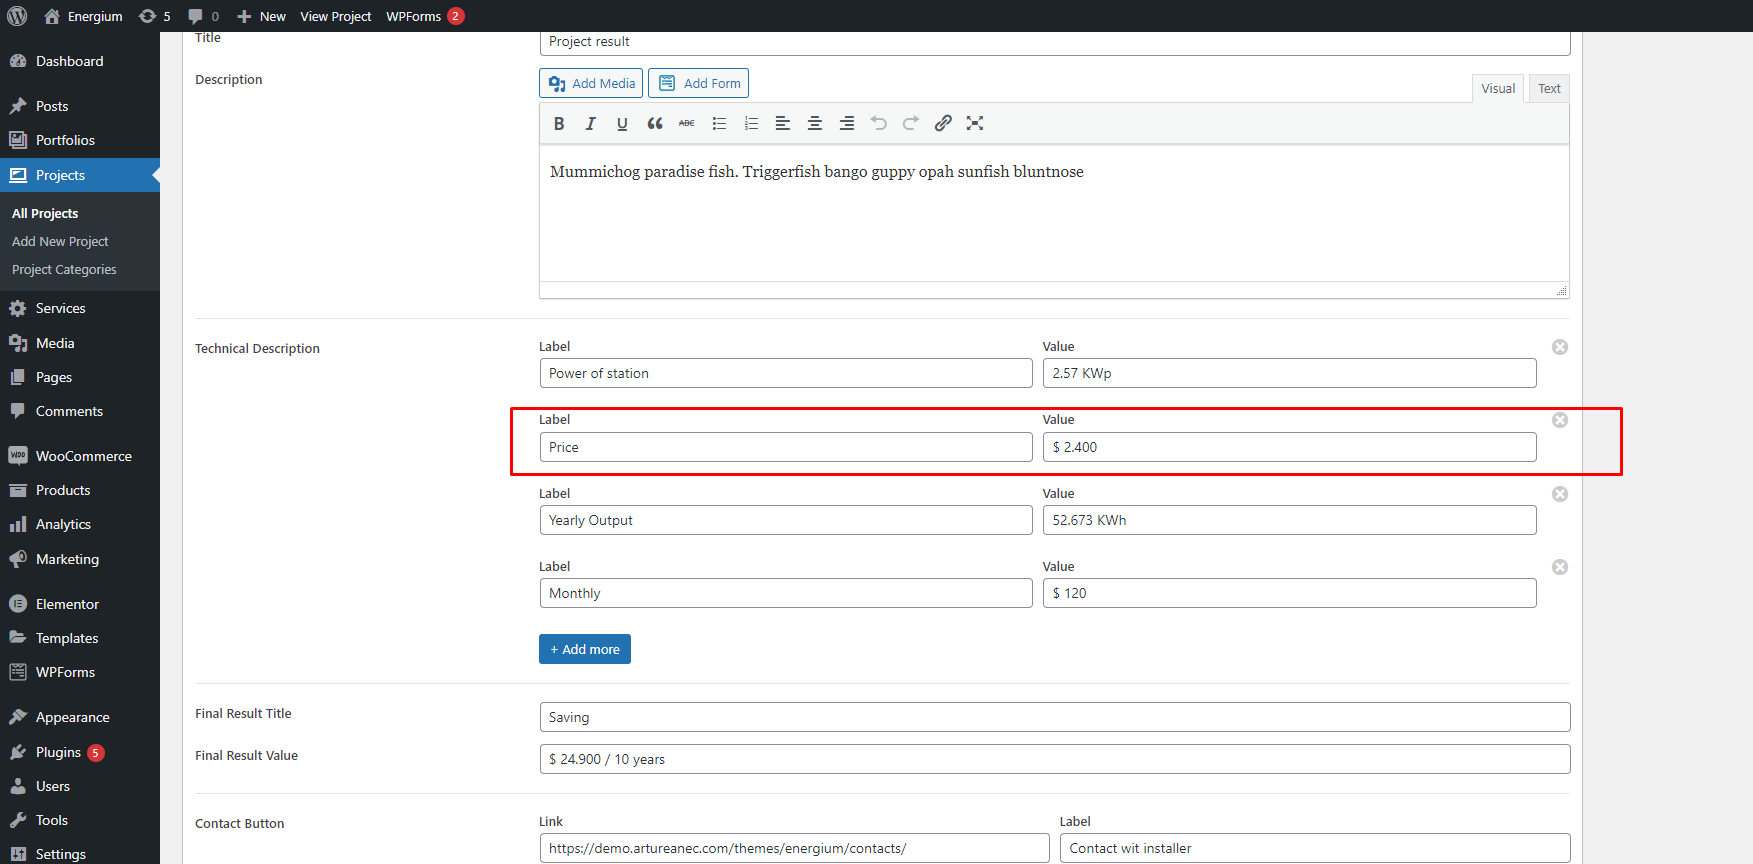Click the Add Form button
Screen dimensions: 1753x864
coord(698,83)
